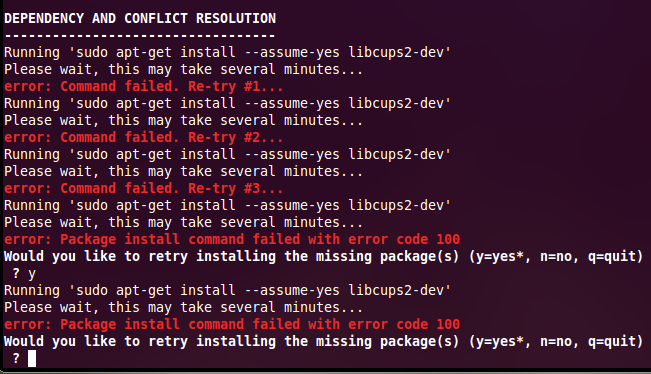Click last 'Would you like to retry' prompt

point(323,342)
